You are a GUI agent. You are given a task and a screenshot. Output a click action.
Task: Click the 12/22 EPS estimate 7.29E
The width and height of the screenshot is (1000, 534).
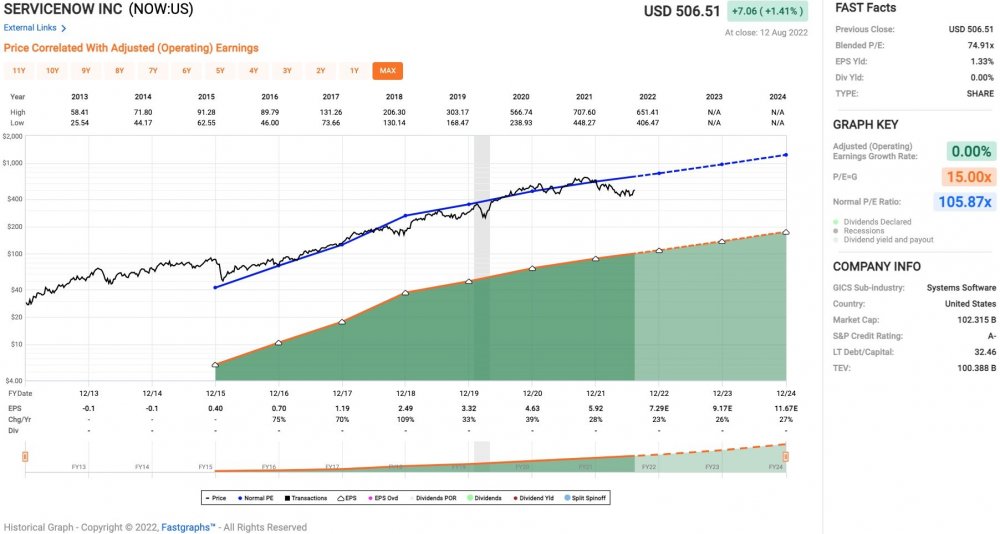click(659, 408)
